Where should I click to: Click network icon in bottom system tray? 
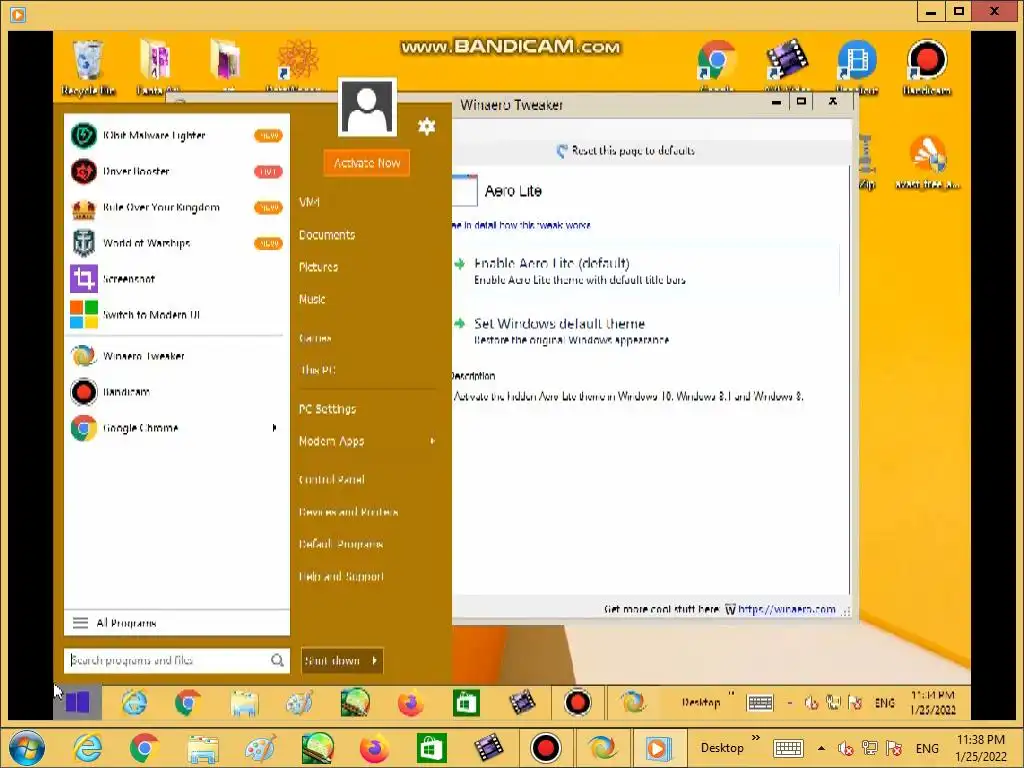point(870,748)
